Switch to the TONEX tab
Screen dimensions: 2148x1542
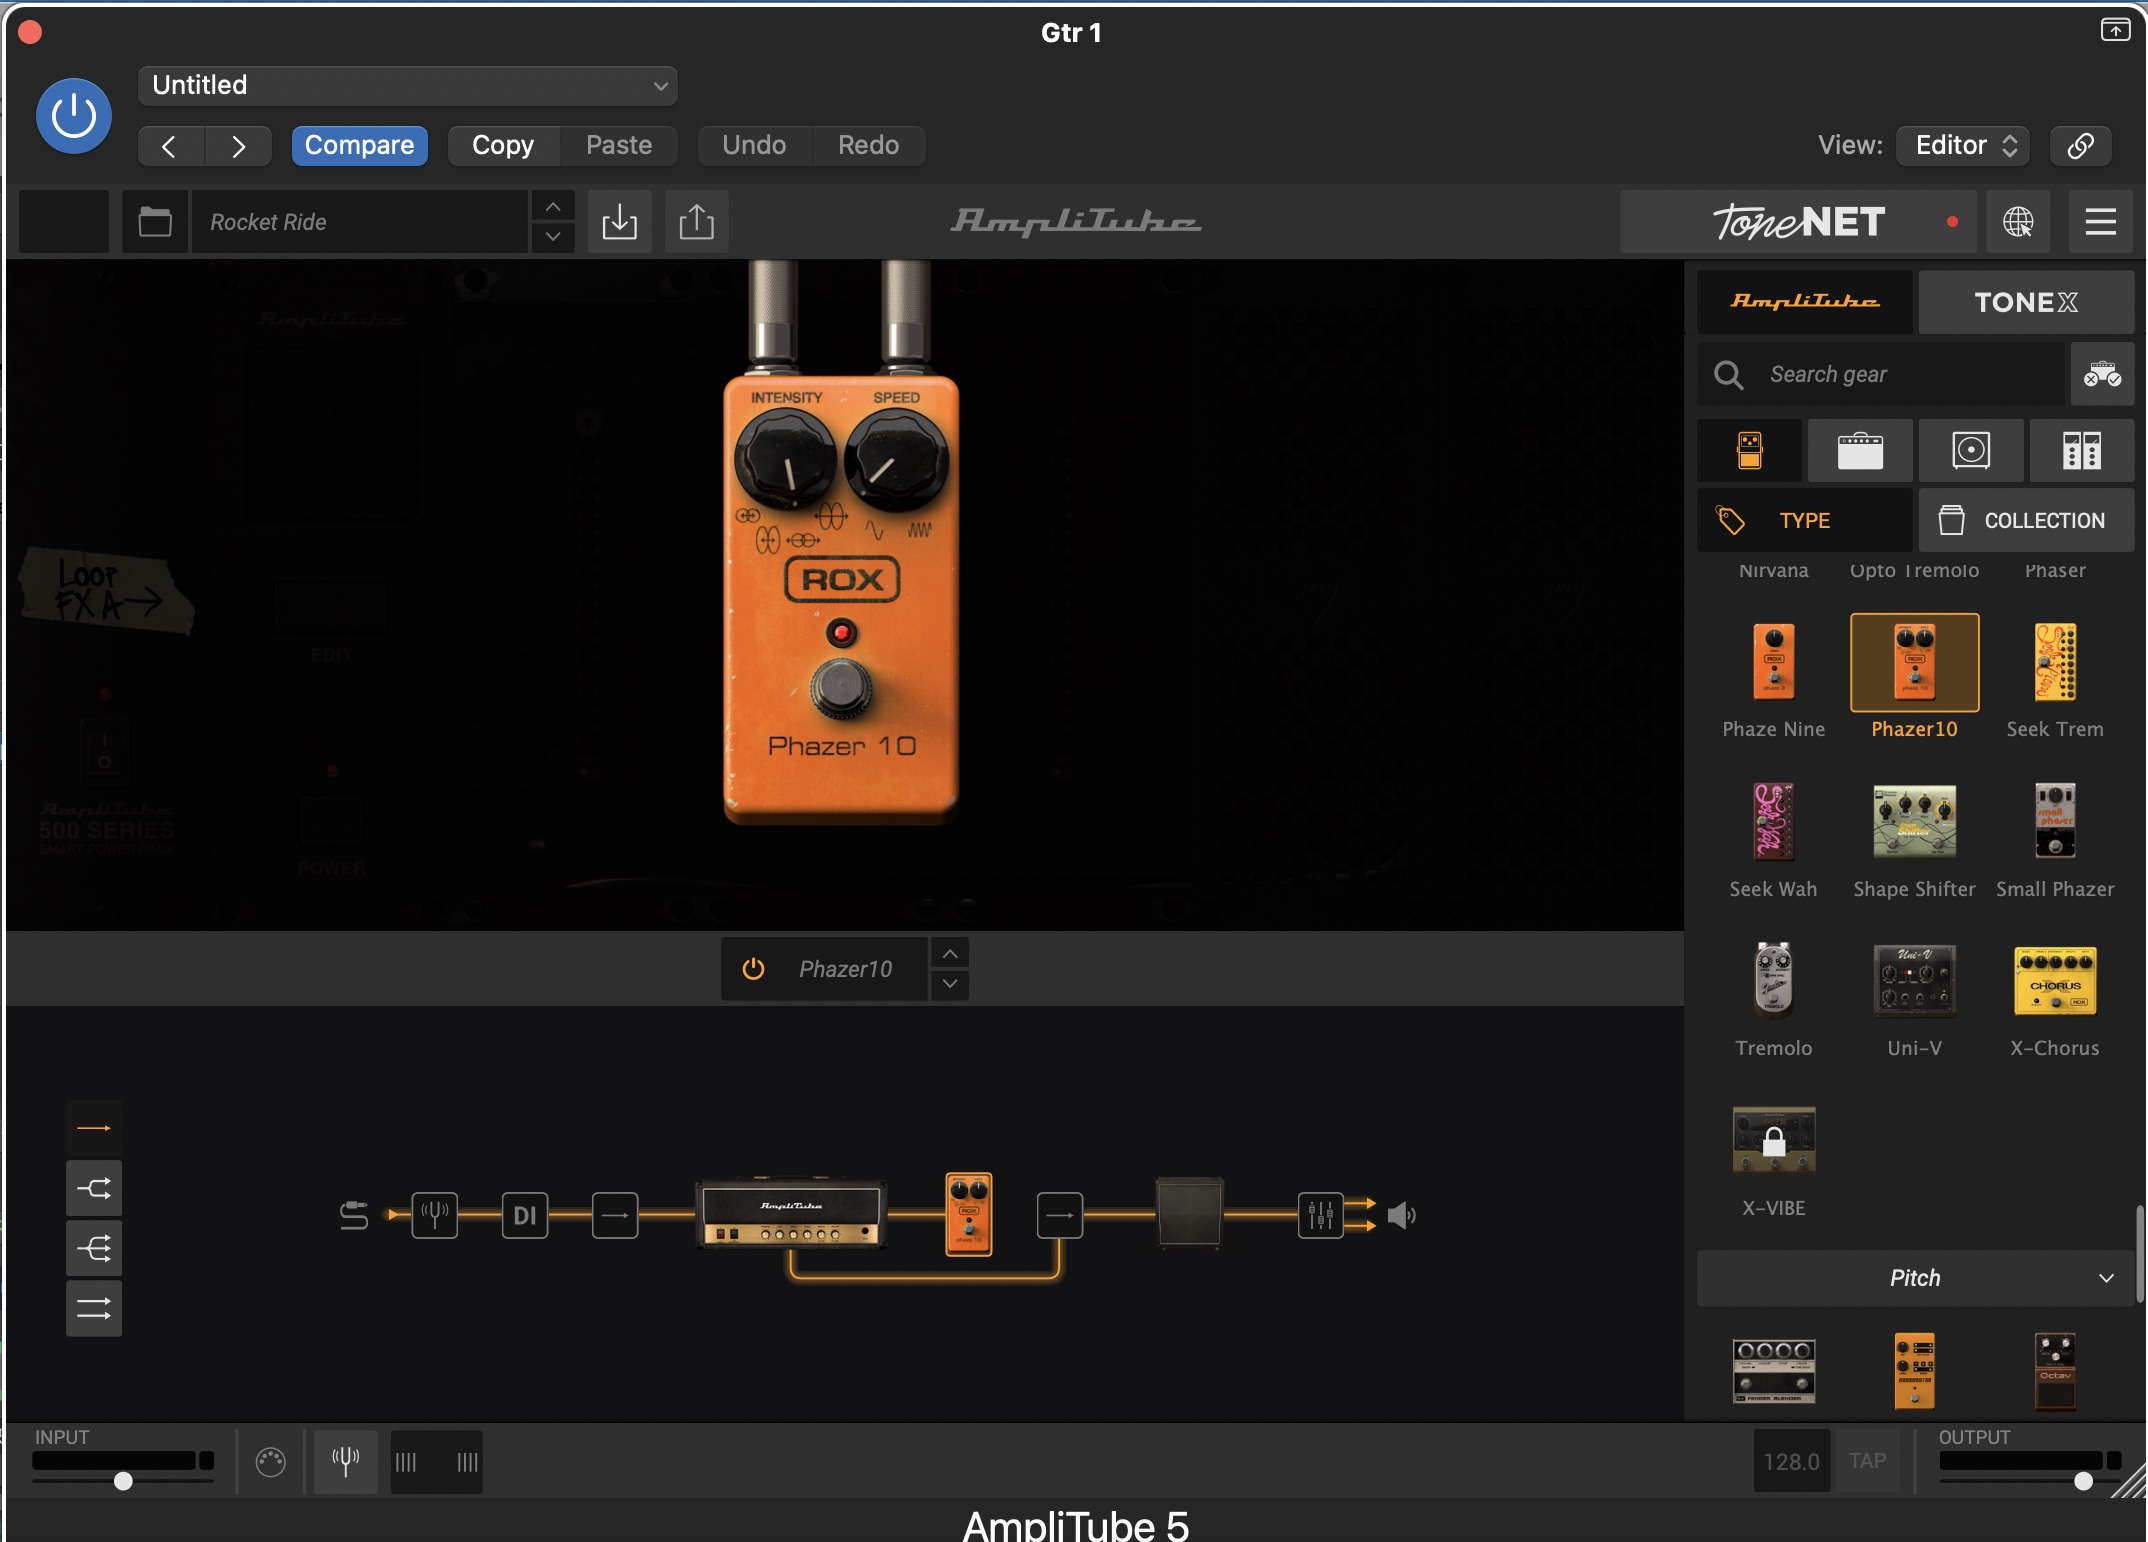[2025, 302]
